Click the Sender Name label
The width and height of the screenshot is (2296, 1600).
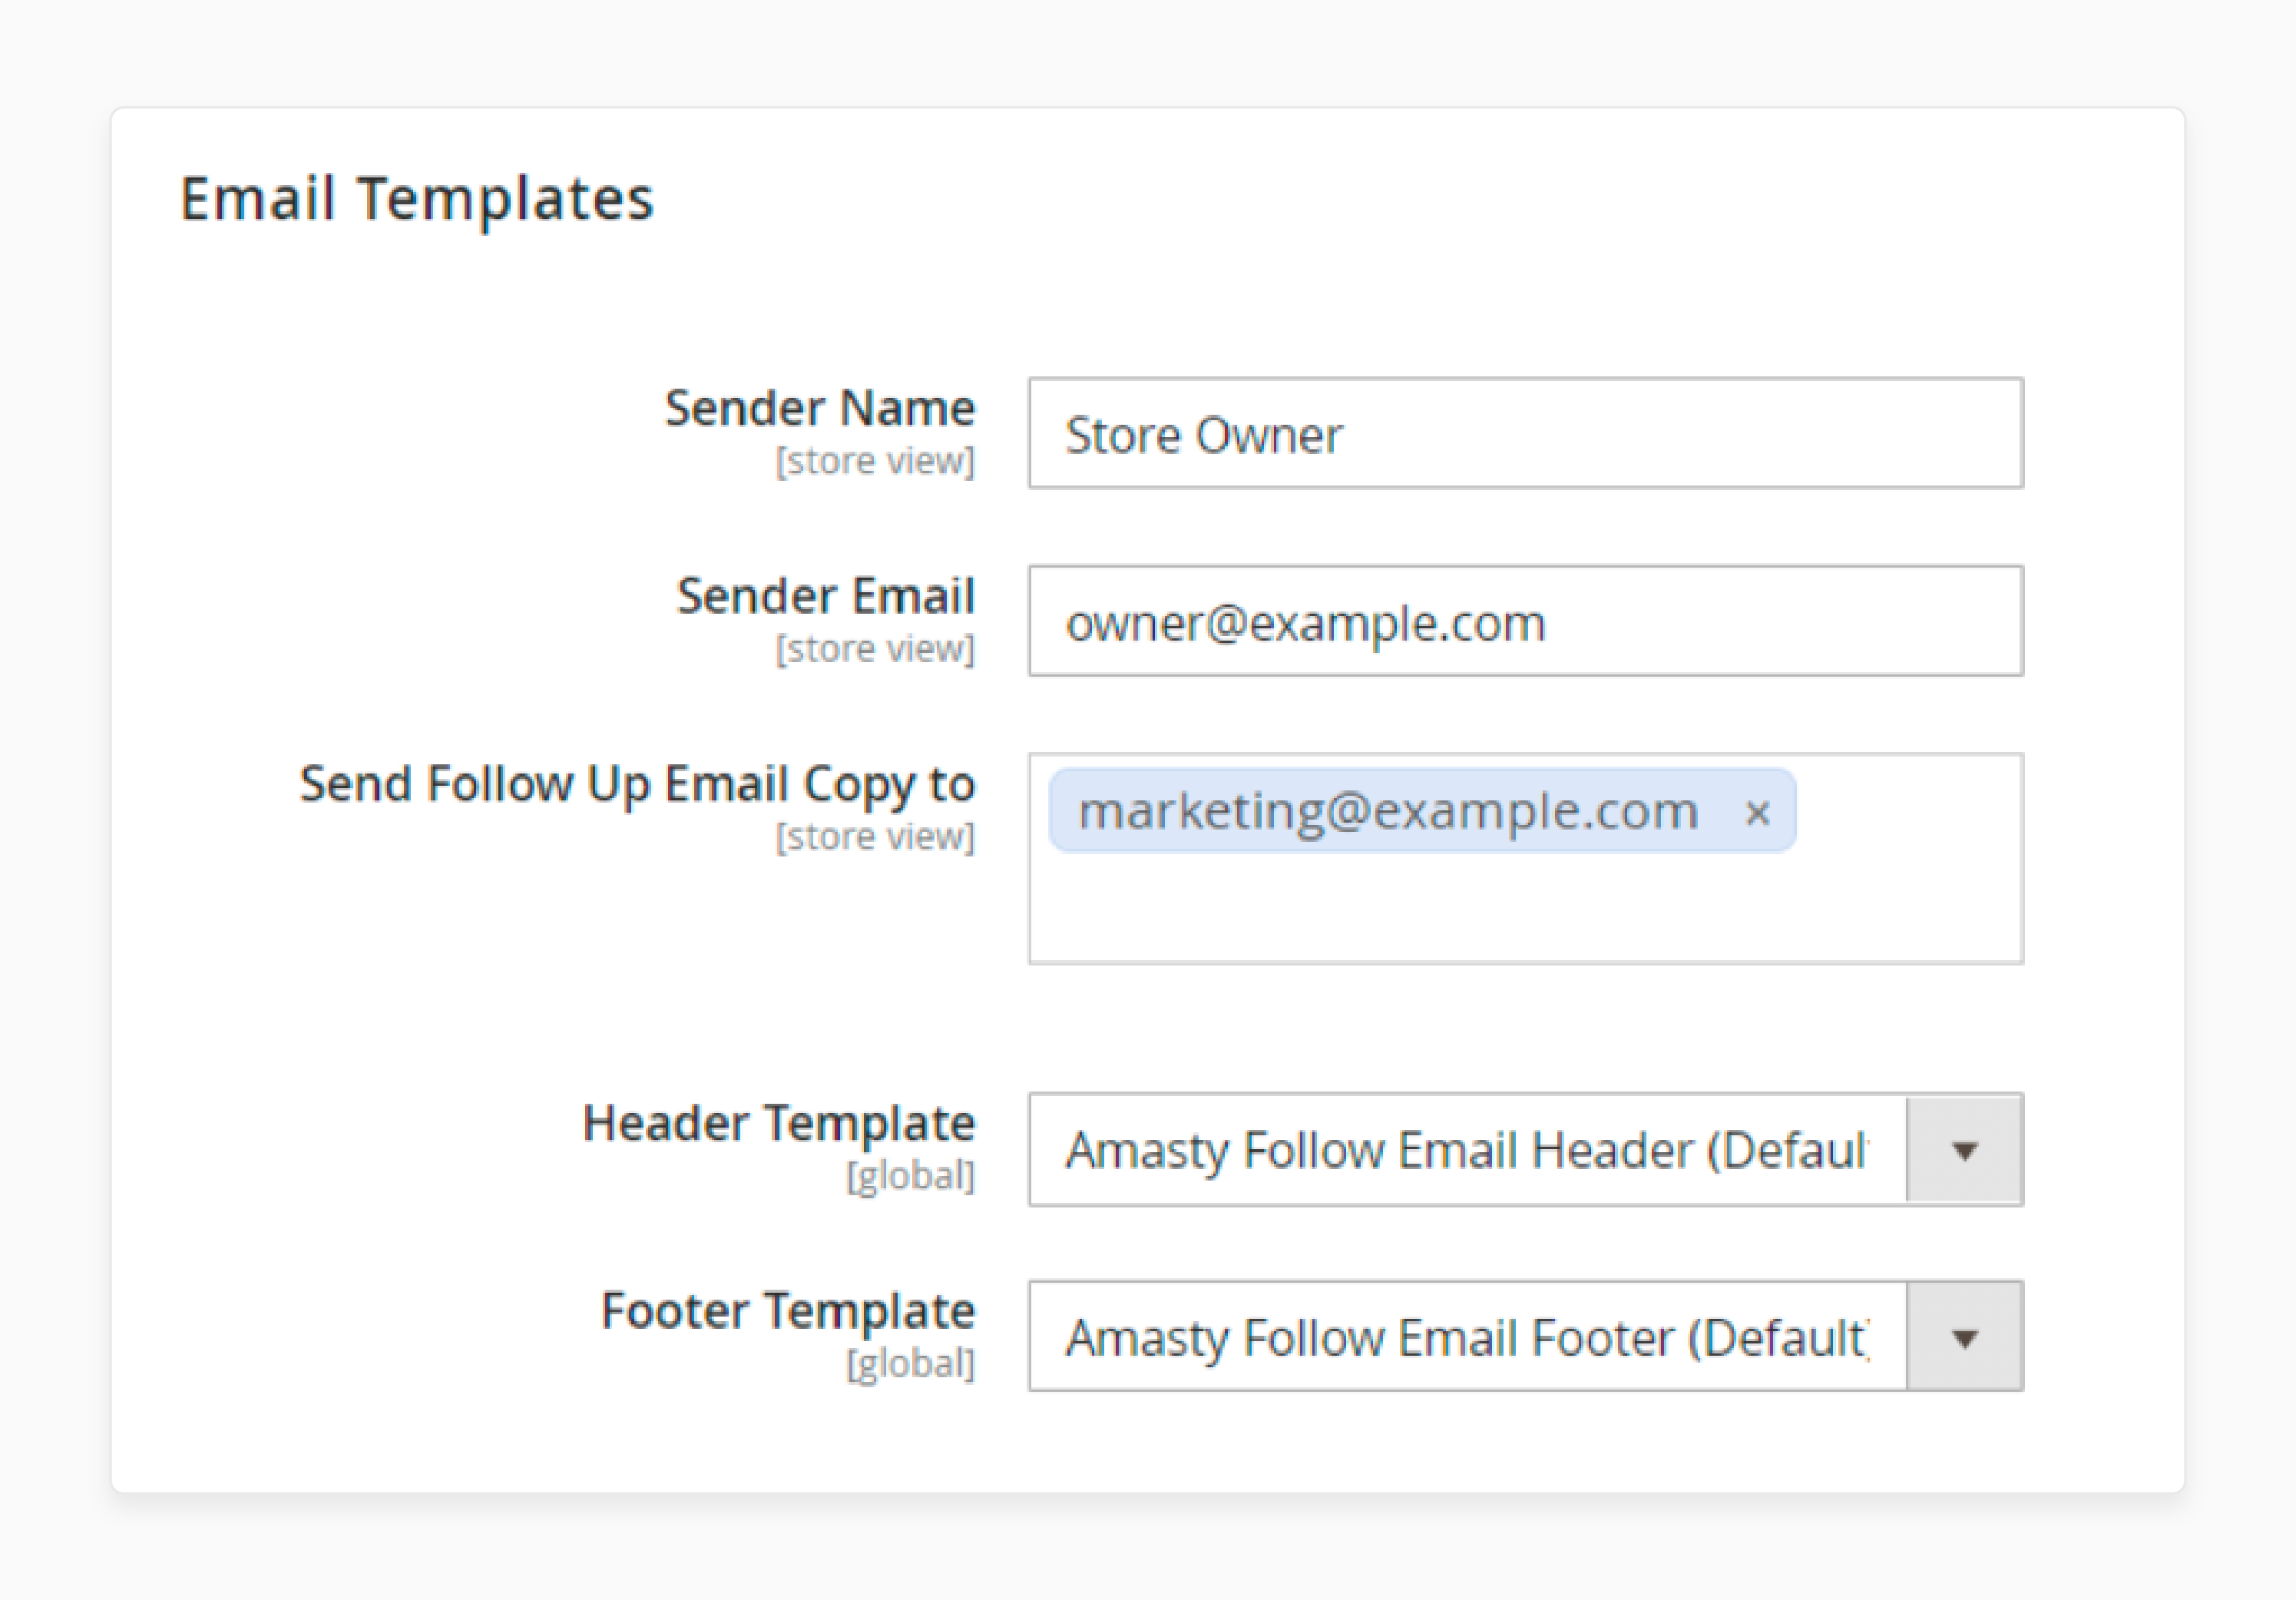pos(820,408)
